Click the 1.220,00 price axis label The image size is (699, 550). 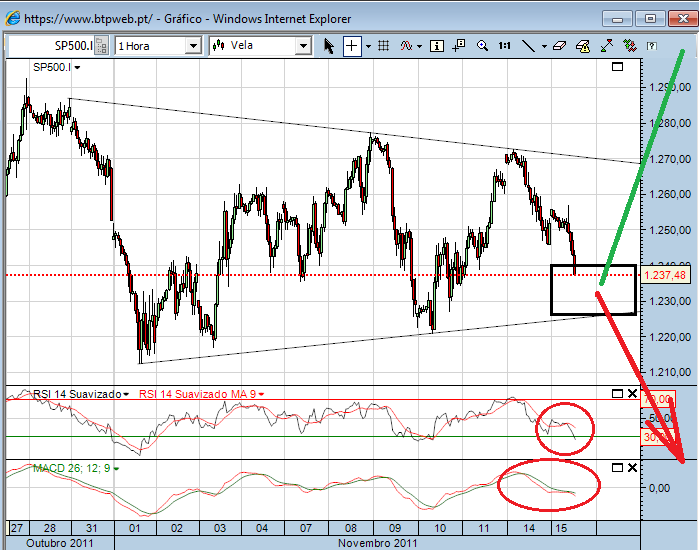[x=670, y=337]
